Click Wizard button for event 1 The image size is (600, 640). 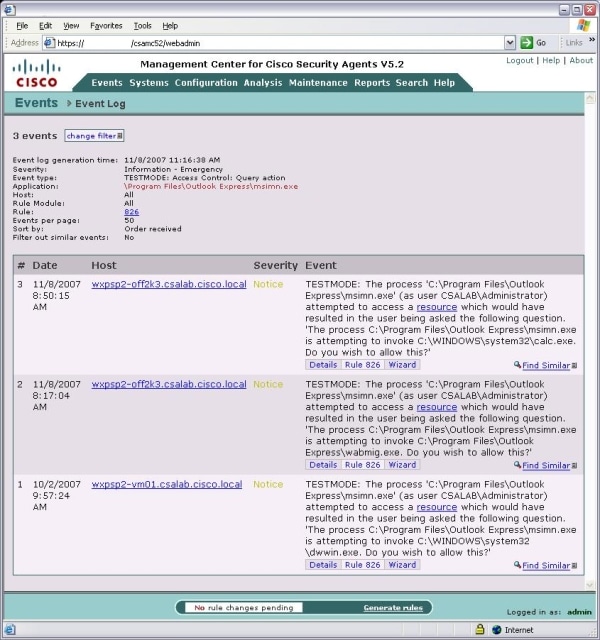pos(402,564)
